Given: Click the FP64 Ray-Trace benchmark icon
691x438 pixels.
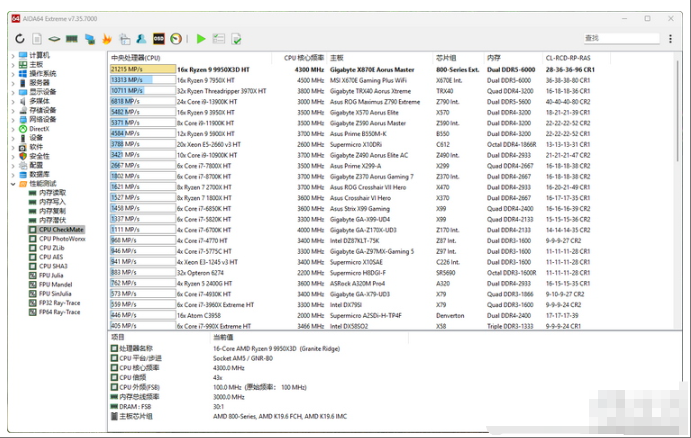Looking at the screenshot, I should click(32, 312).
